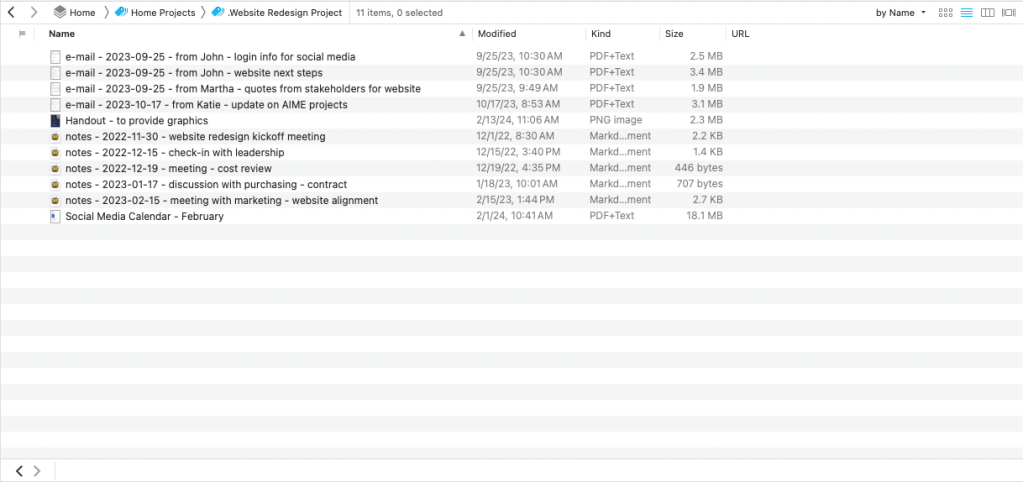Click the forward navigation arrow in top toolbar
Viewport: 1023px width, 482px height.
point(34,13)
